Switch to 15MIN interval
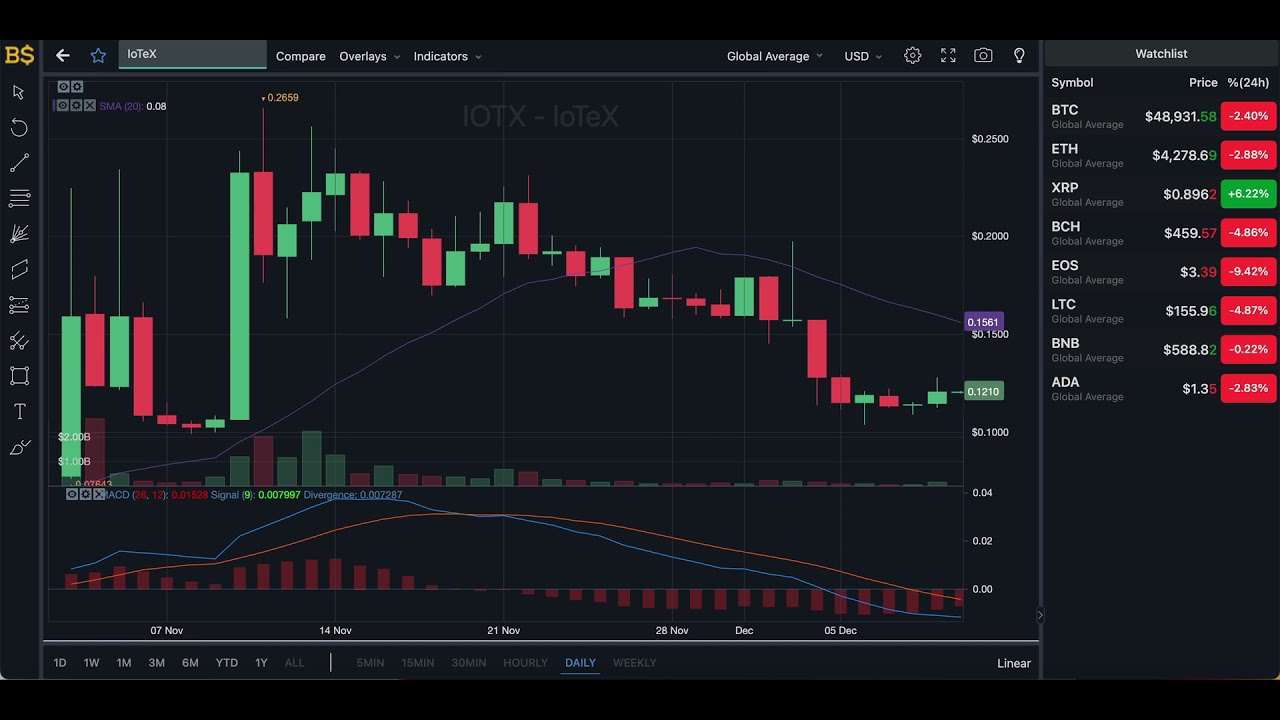This screenshot has height=720, width=1280. (x=418, y=663)
